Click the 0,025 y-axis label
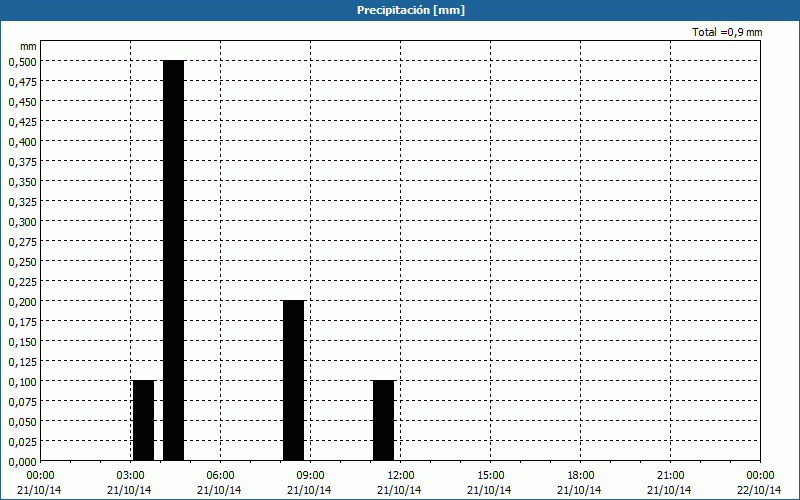This screenshot has width=800, height=500. pos(22,441)
